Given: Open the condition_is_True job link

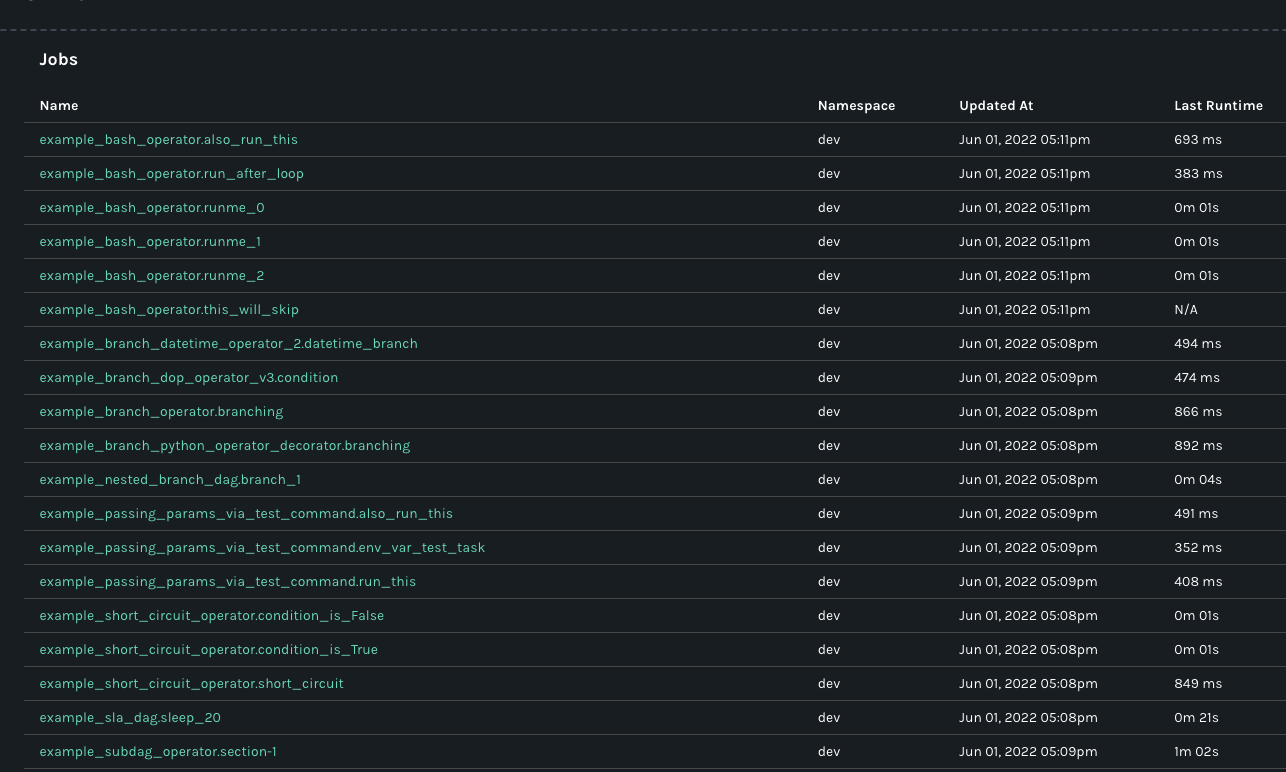Looking at the screenshot, I should tap(208, 649).
